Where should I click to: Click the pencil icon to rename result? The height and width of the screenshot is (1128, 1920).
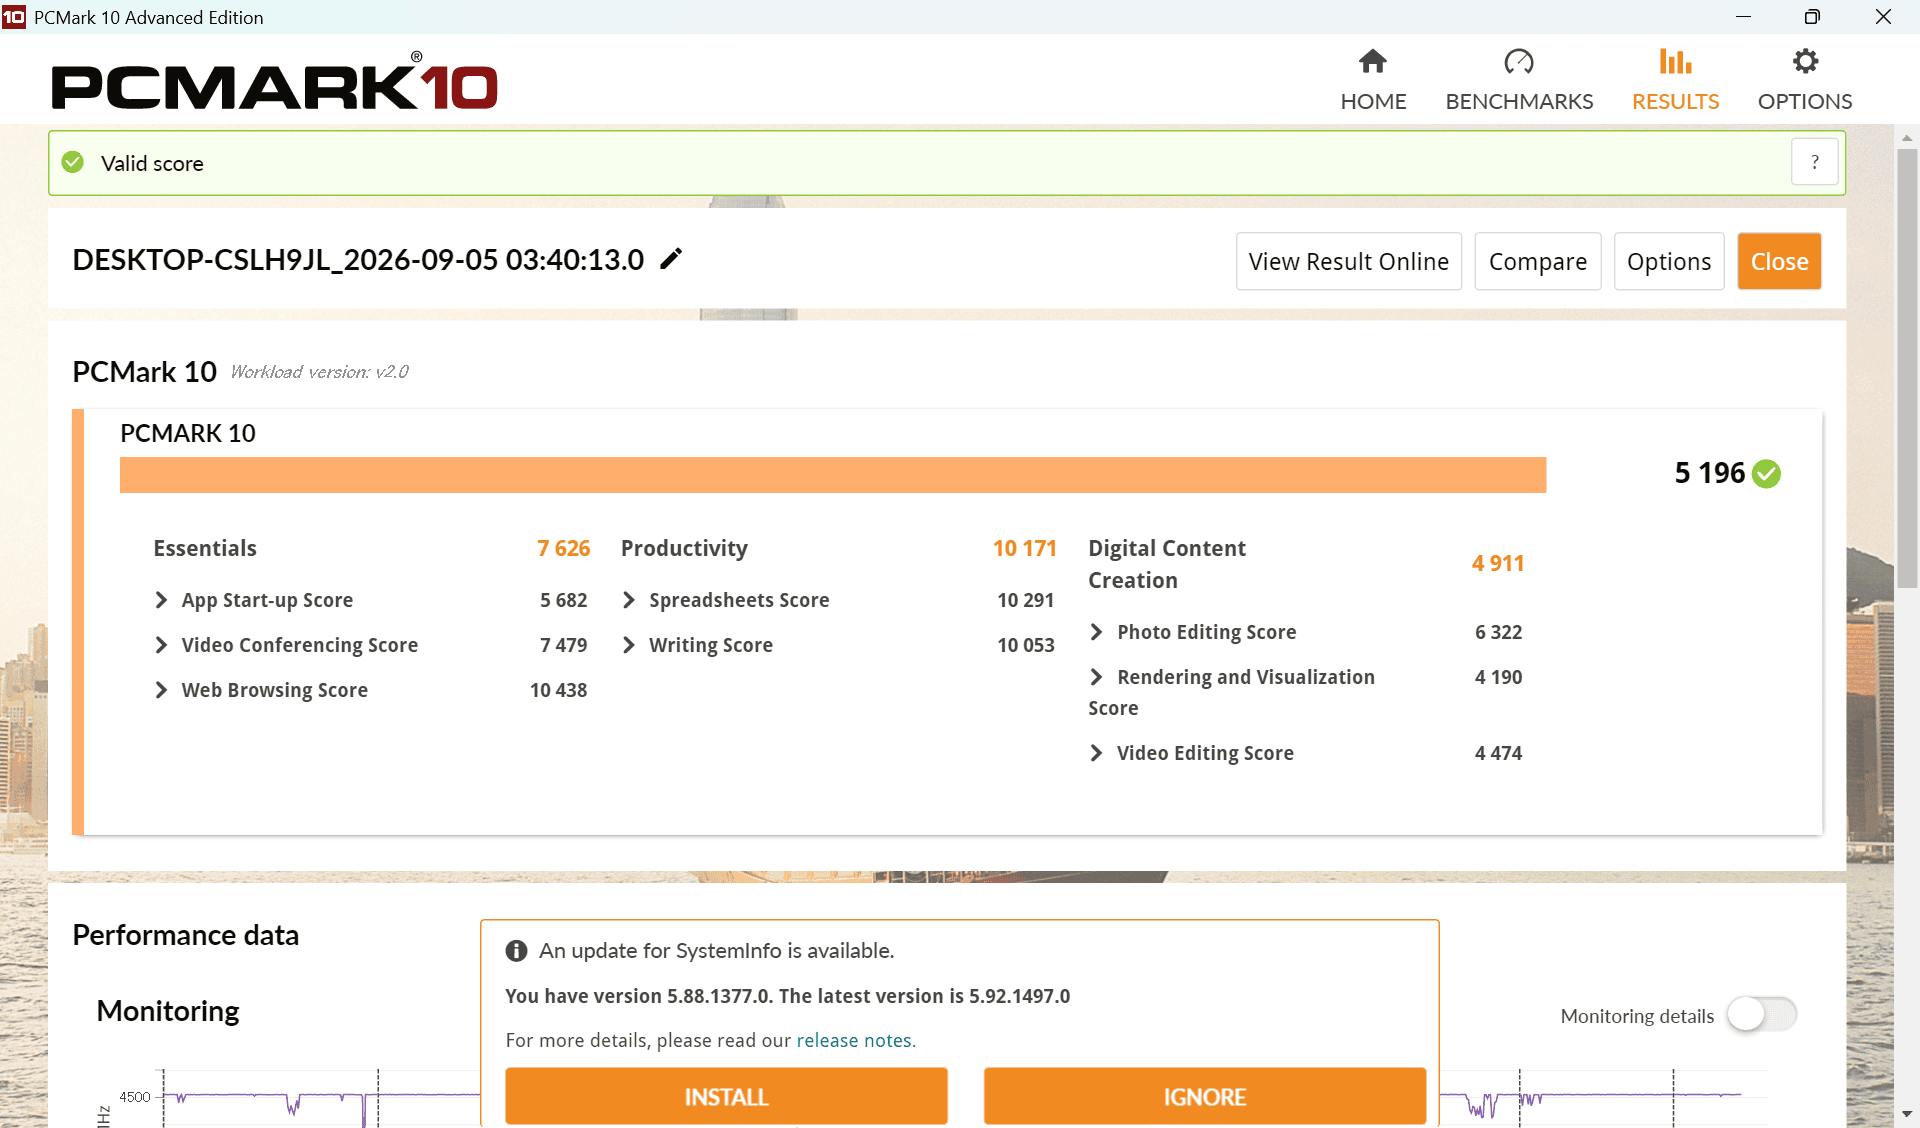coord(671,259)
